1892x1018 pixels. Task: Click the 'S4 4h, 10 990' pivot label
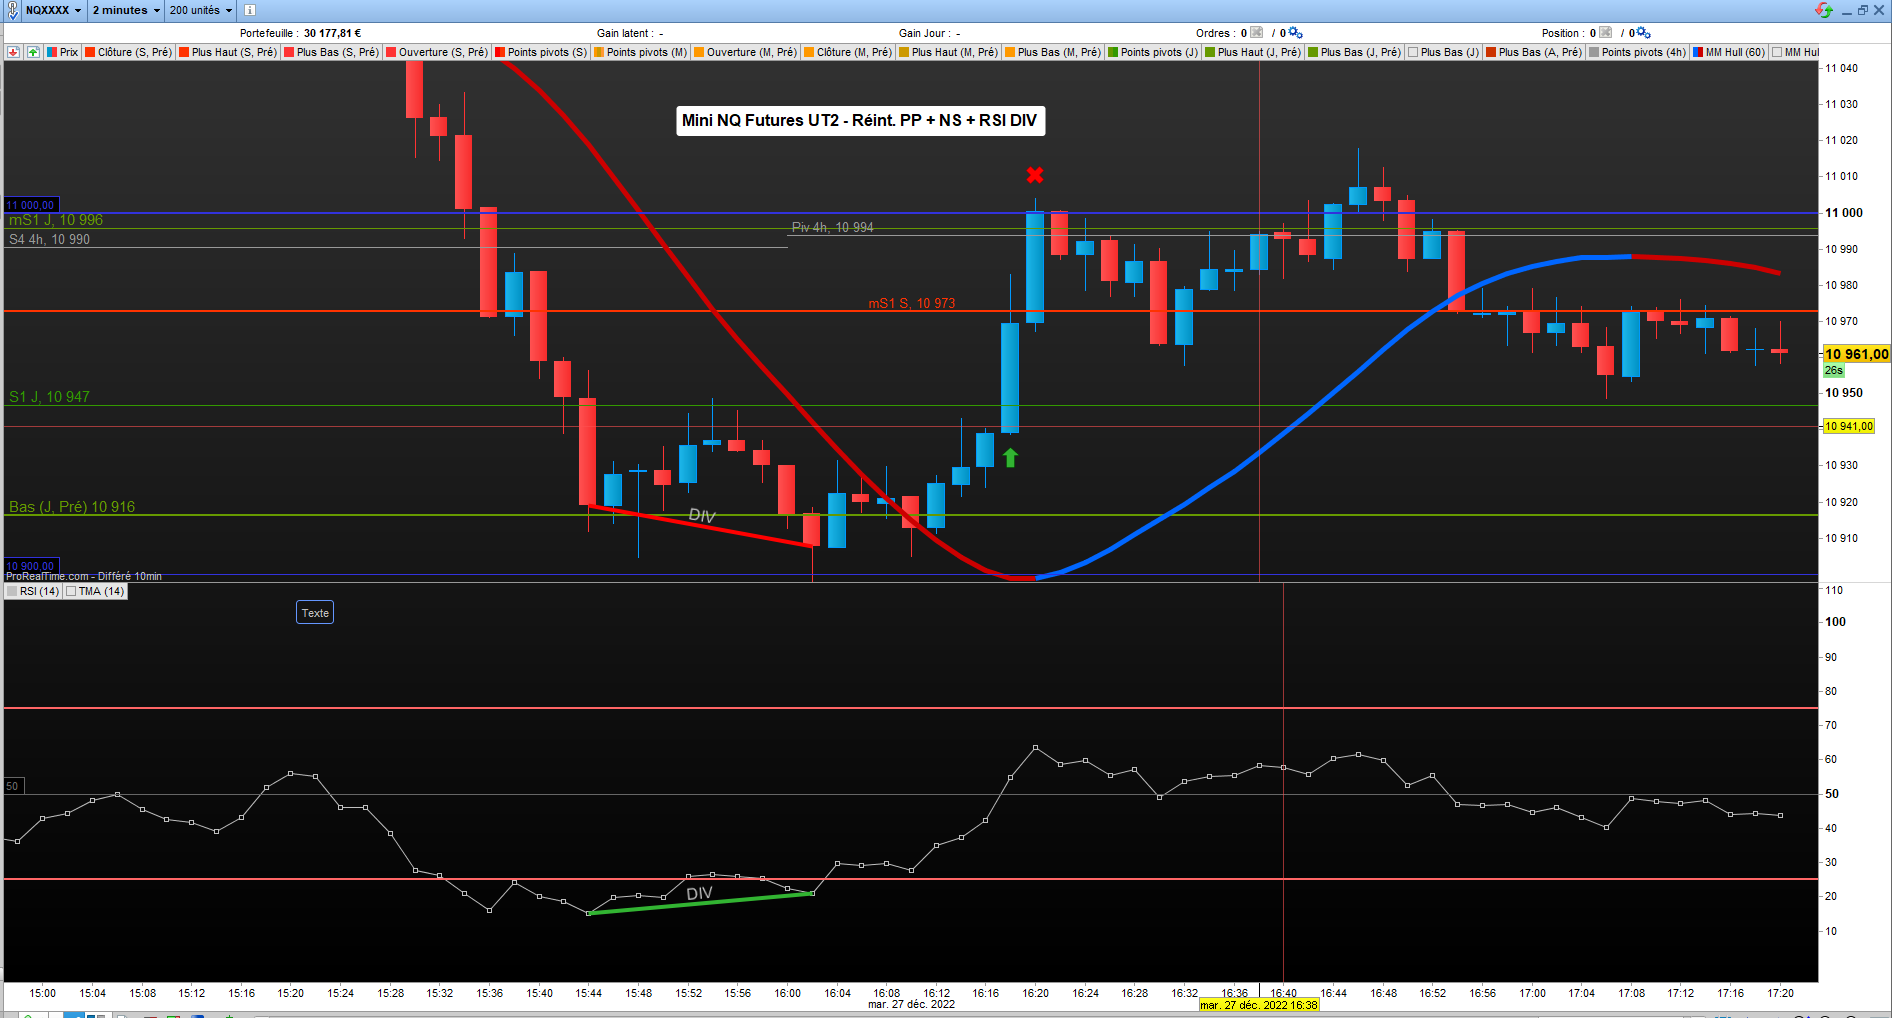49,239
